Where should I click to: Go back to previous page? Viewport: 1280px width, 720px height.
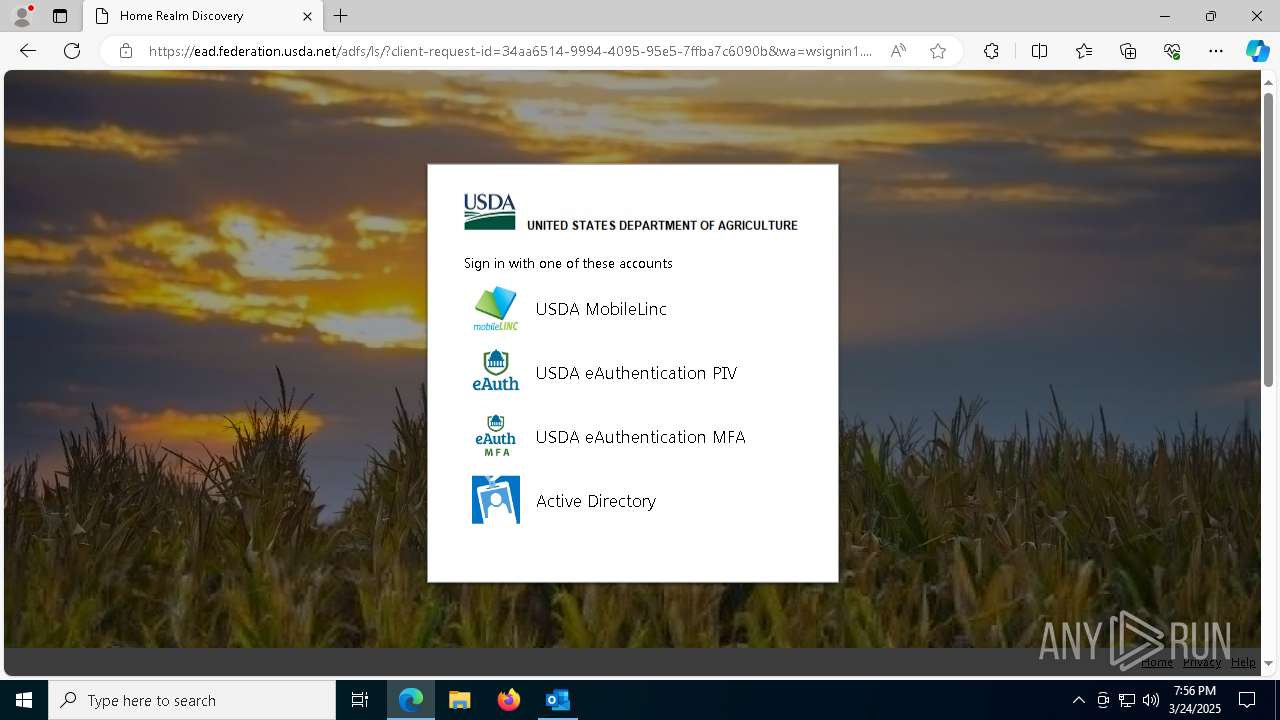(x=28, y=51)
